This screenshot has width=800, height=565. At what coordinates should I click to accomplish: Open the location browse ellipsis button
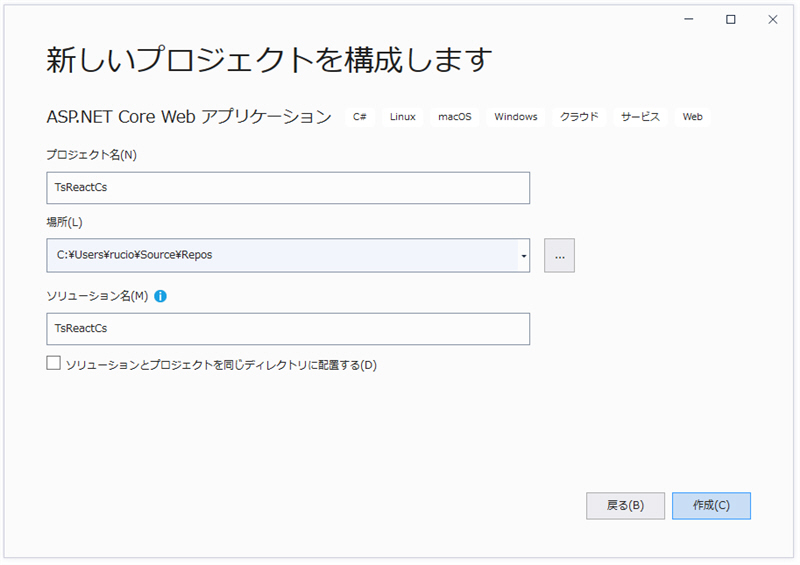pyautogui.click(x=559, y=255)
